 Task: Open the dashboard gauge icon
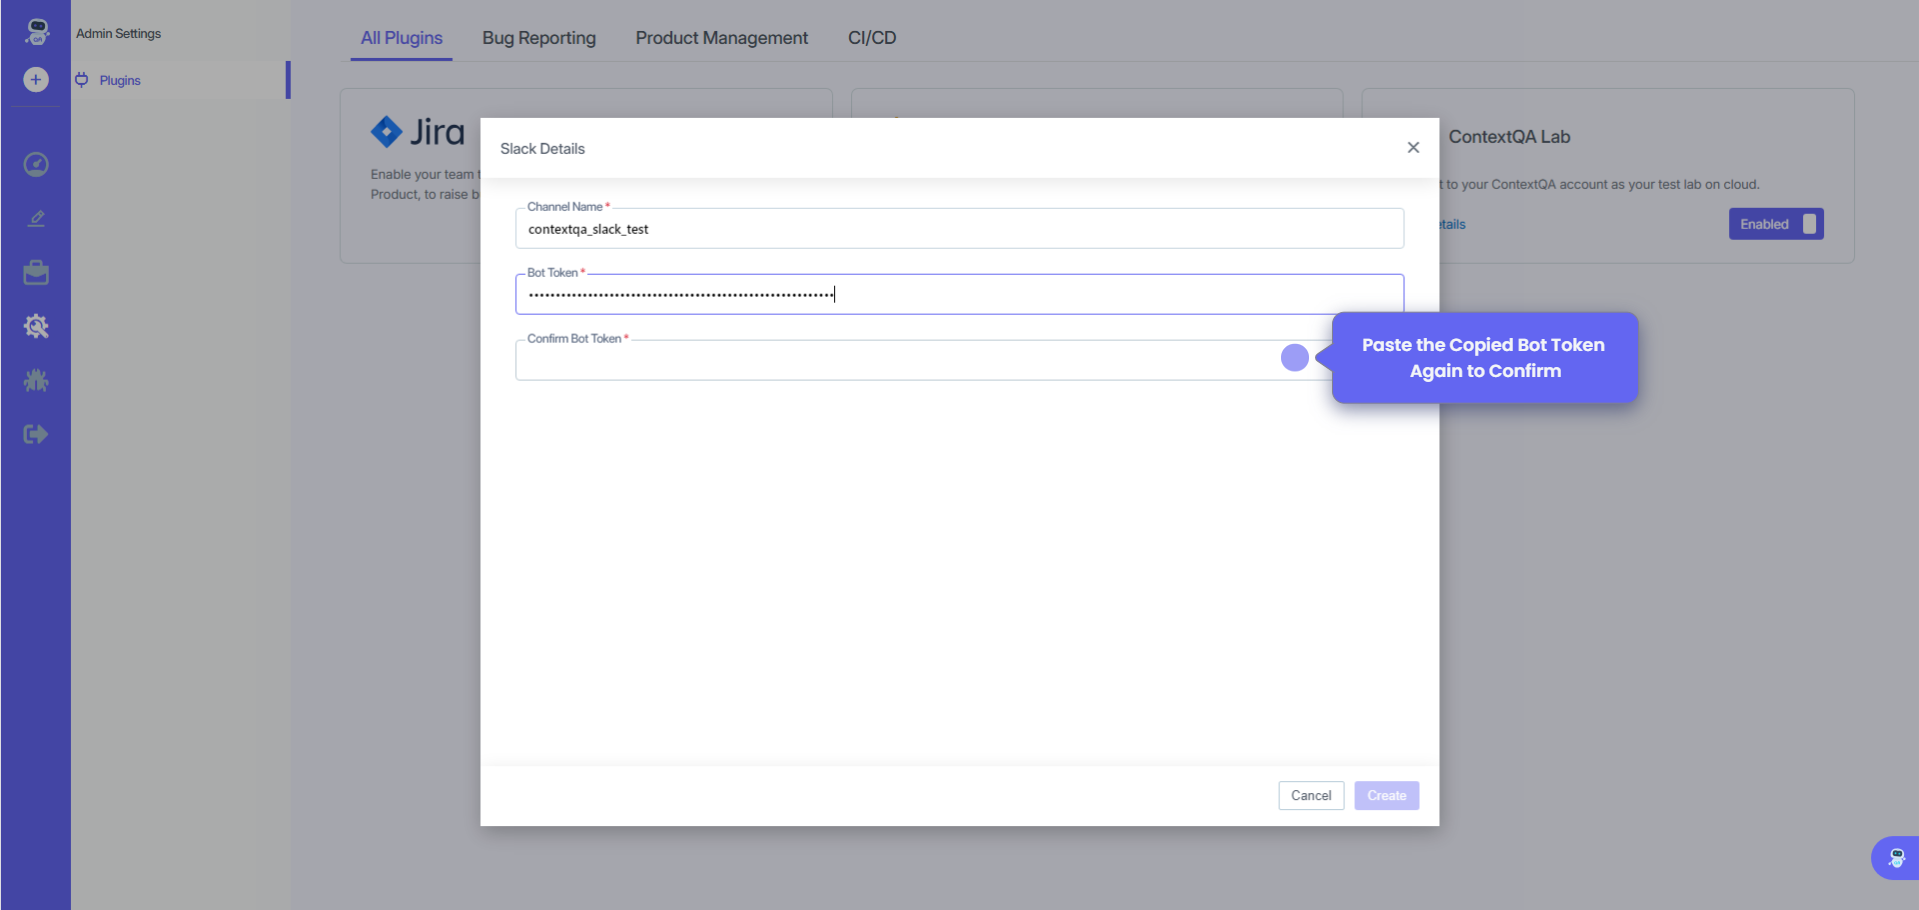(36, 164)
